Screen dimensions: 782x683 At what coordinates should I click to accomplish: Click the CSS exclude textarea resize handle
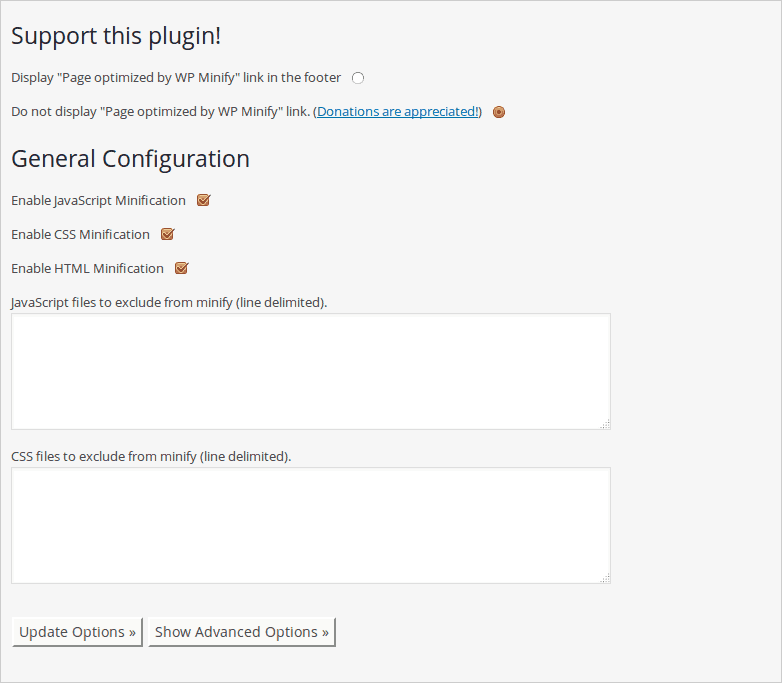(605, 578)
